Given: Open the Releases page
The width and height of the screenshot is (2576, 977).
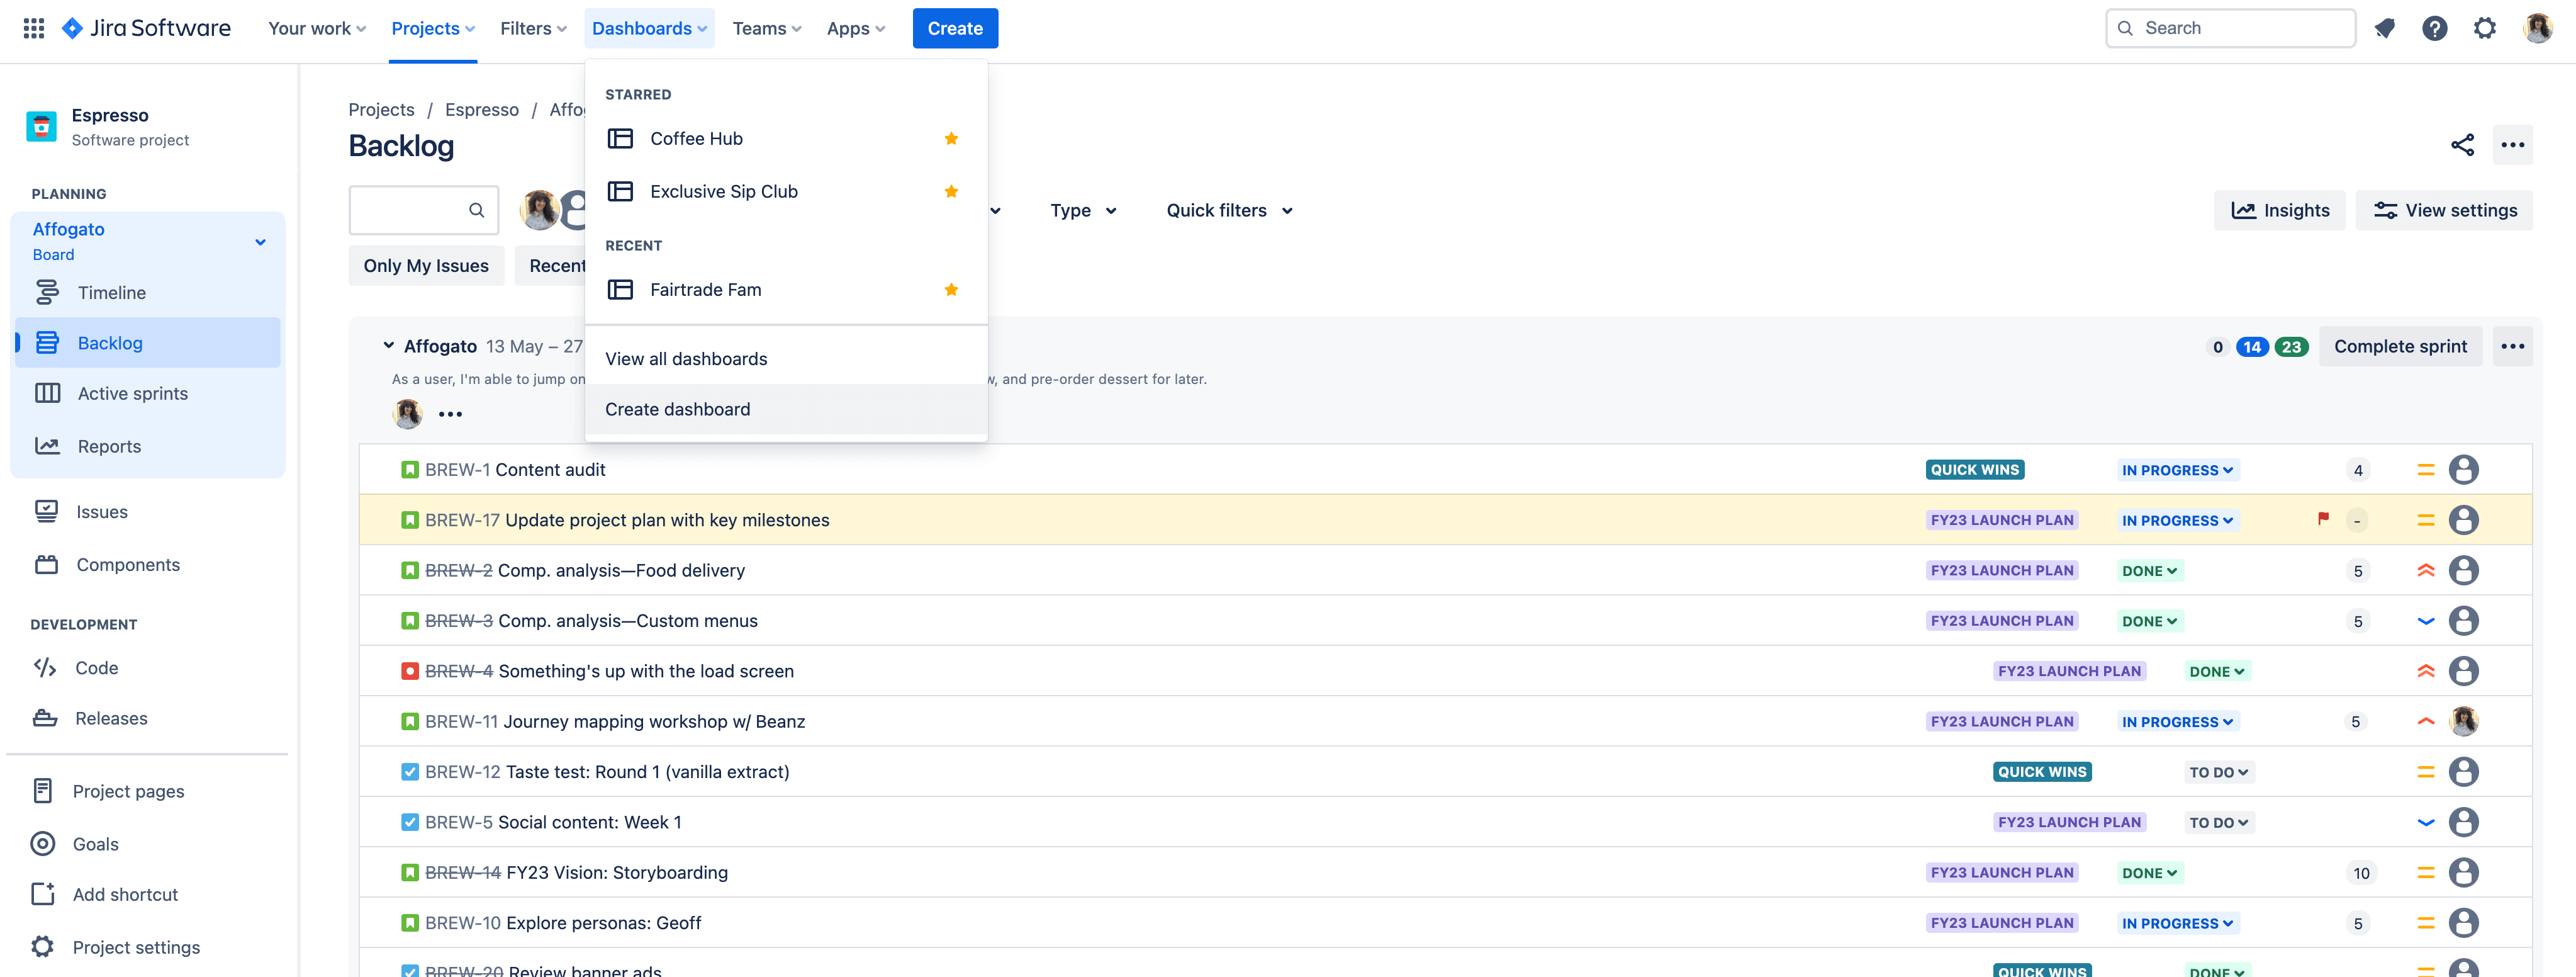Looking at the screenshot, I should coord(111,718).
